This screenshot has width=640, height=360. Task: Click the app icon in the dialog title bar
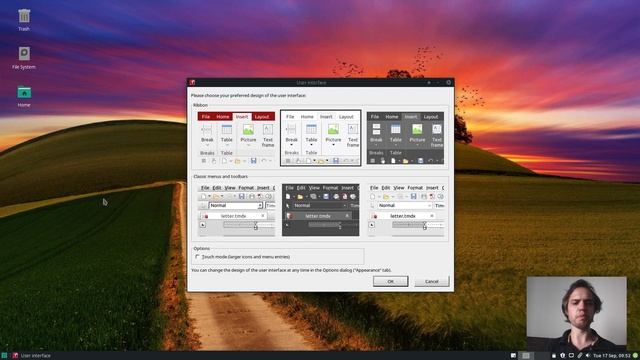click(192, 82)
